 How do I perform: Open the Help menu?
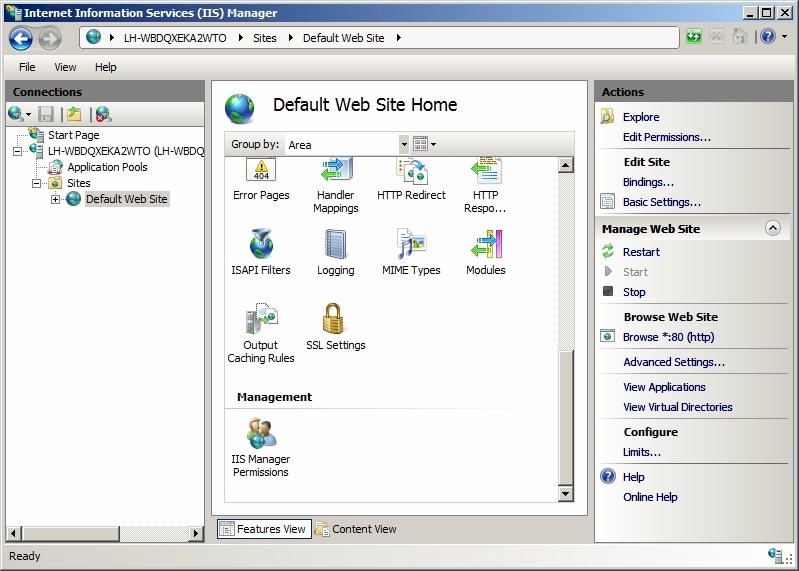pyautogui.click(x=105, y=67)
